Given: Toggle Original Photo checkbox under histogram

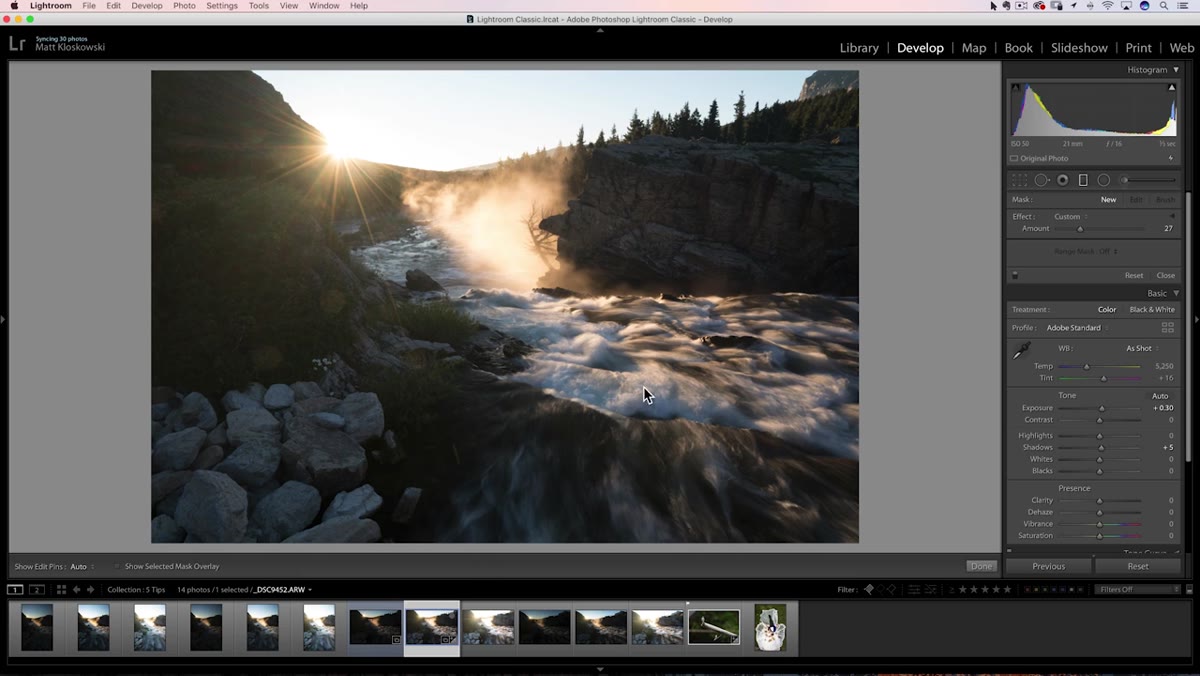Looking at the screenshot, I should coord(1014,158).
